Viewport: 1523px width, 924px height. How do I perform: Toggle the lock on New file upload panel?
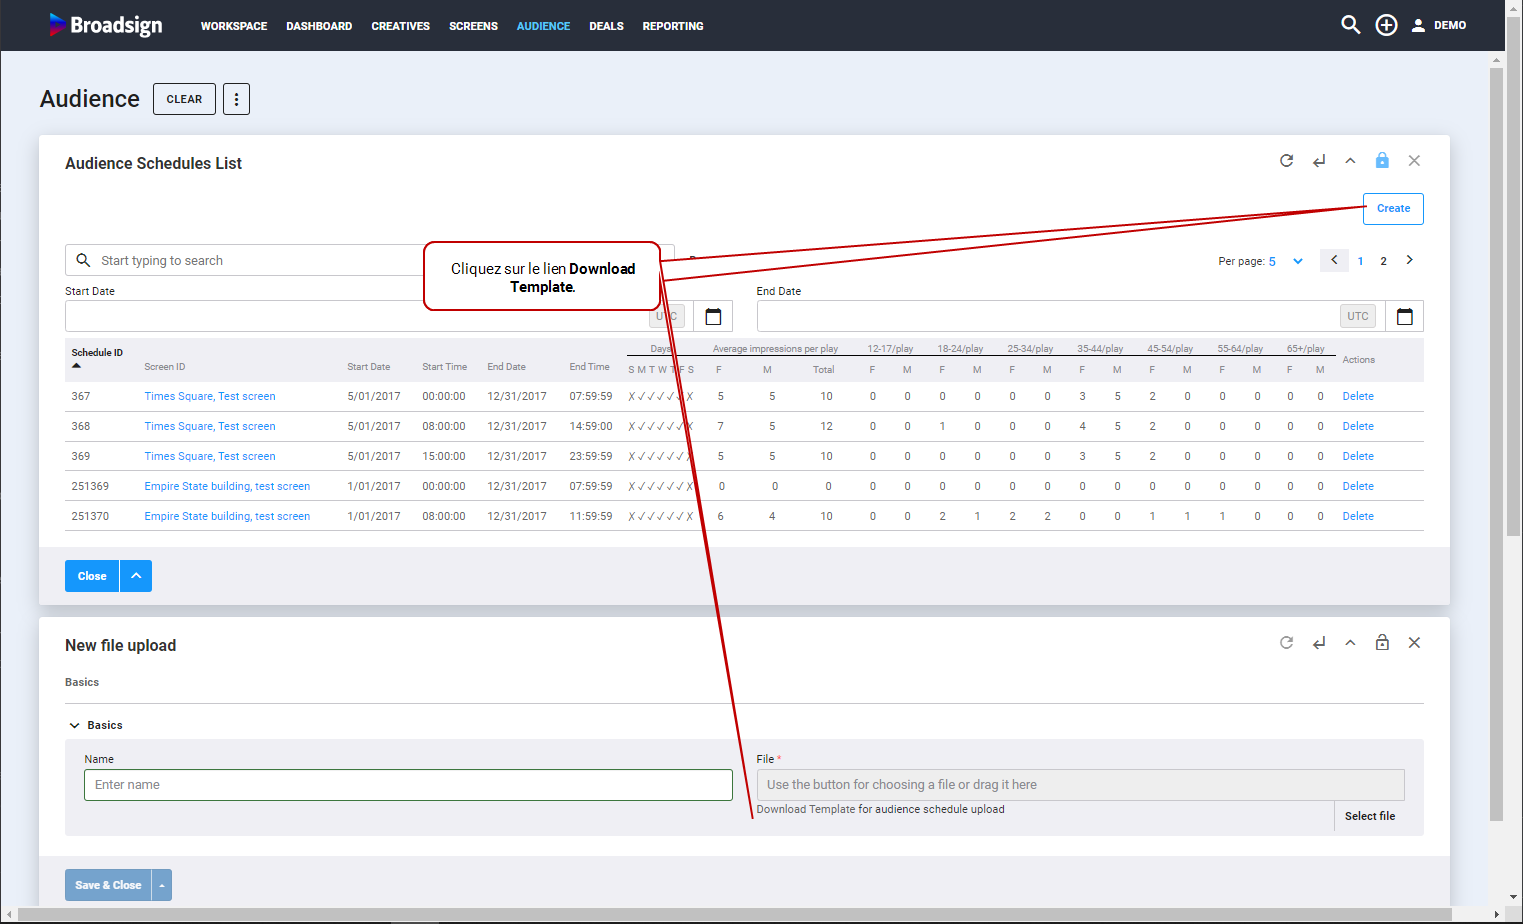click(x=1382, y=643)
